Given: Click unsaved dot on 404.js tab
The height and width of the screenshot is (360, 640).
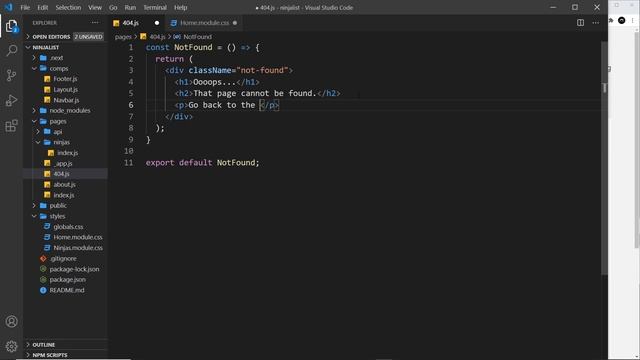Looking at the screenshot, I should (157, 23).
